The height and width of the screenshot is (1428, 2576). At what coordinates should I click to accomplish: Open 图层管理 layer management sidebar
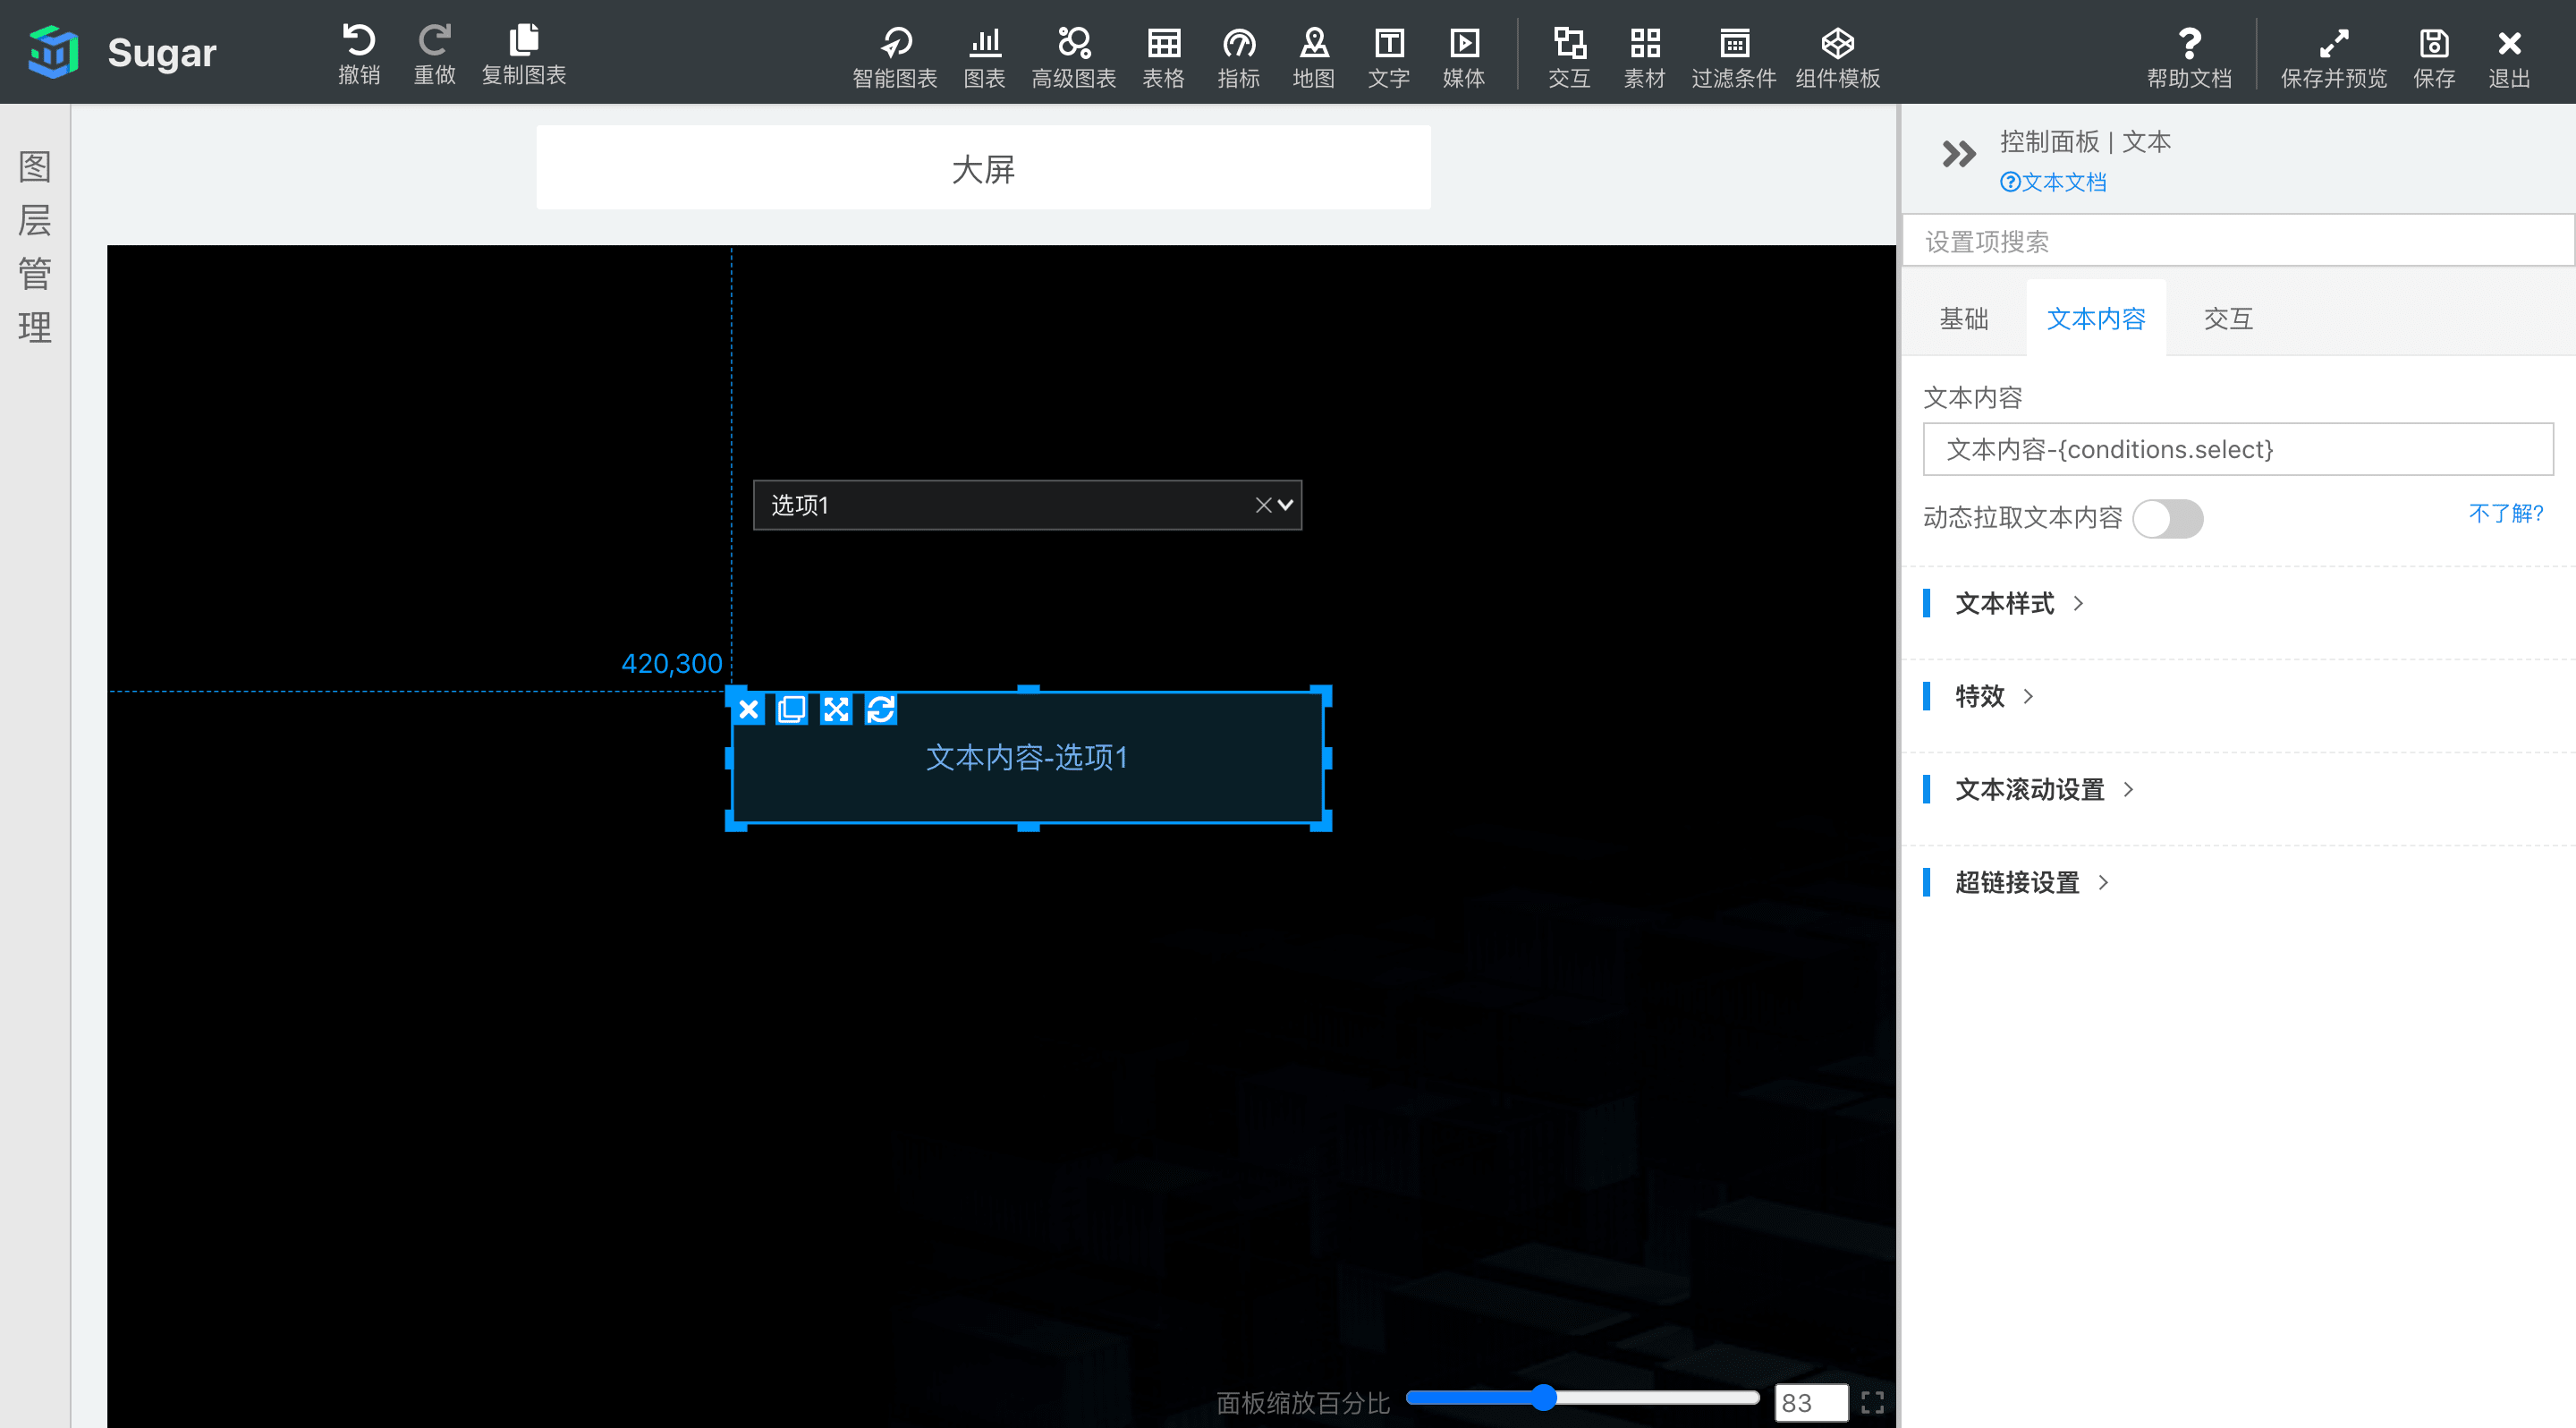pos(35,246)
